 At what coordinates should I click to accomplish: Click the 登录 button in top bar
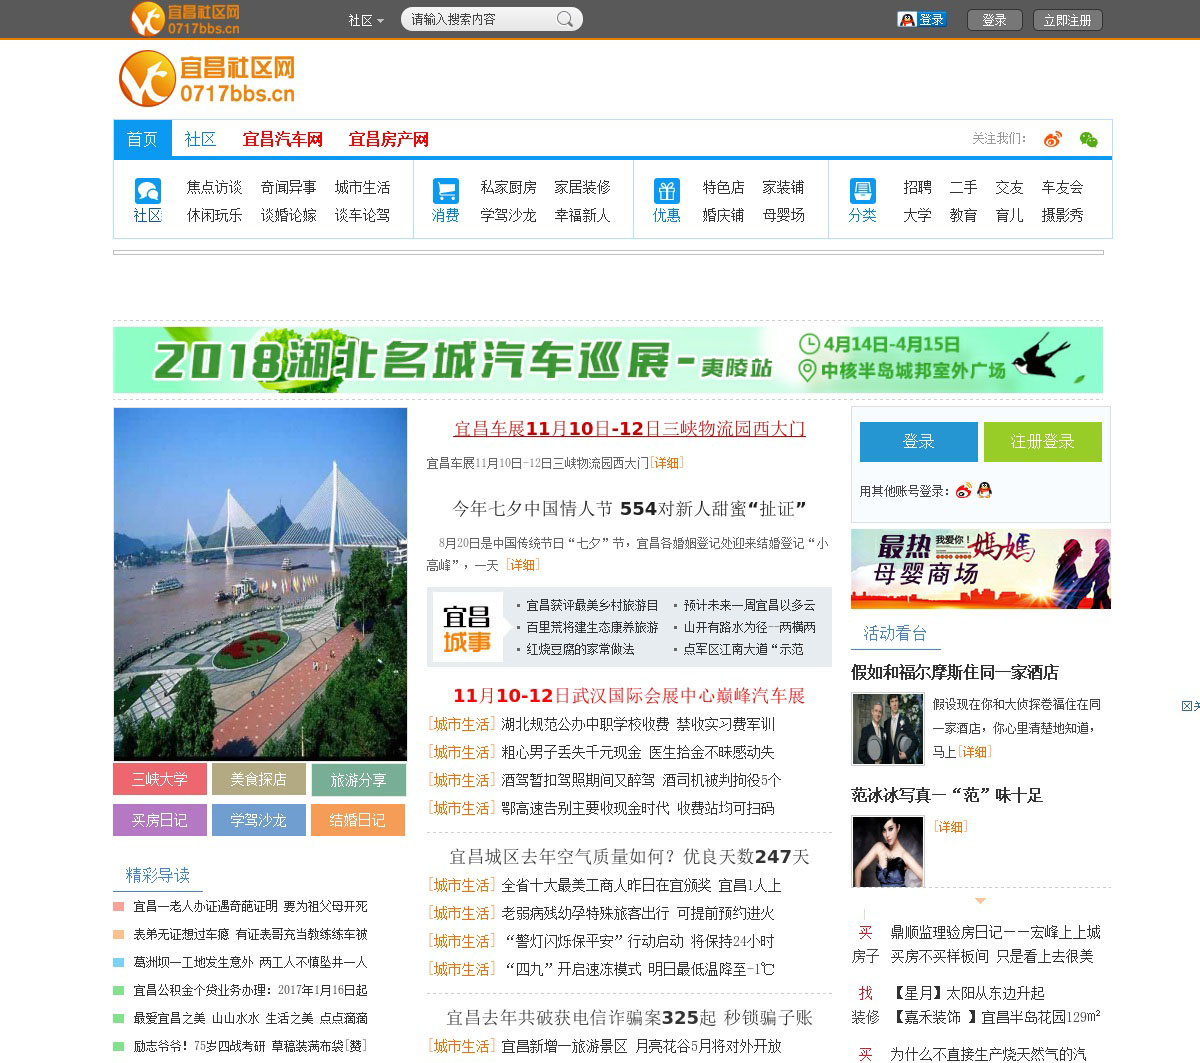click(x=994, y=20)
